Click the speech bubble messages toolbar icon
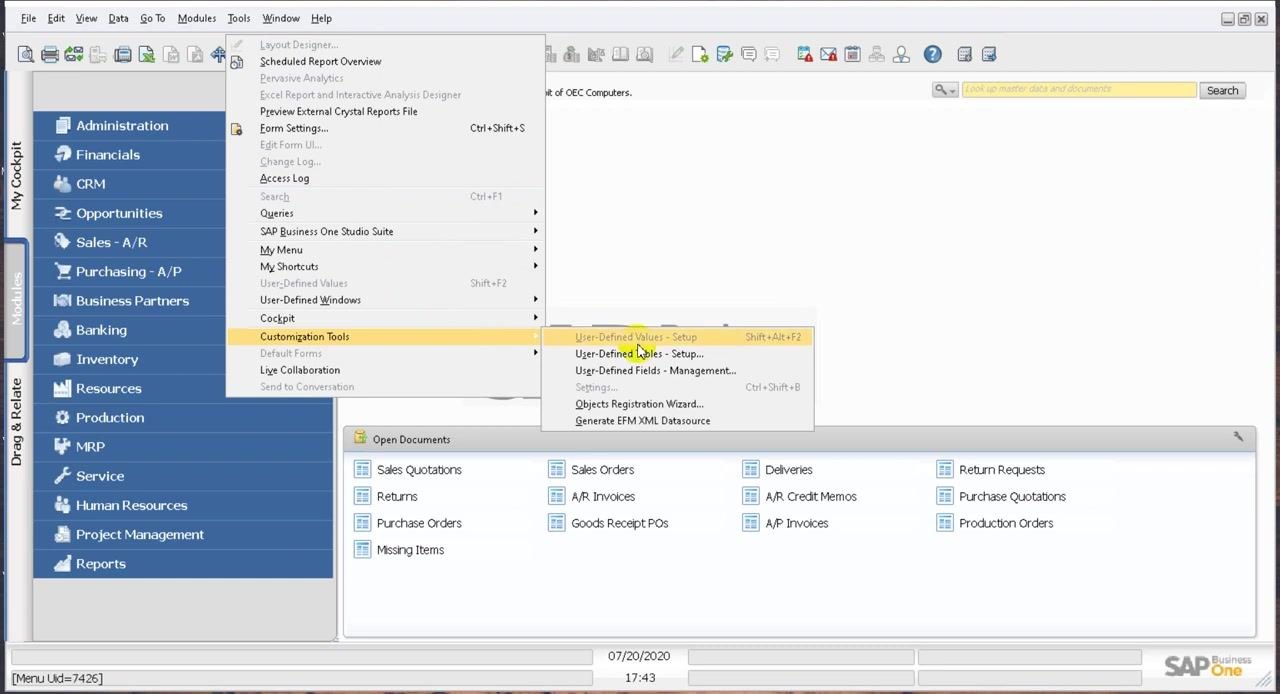The image size is (1280, 694). 748,55
